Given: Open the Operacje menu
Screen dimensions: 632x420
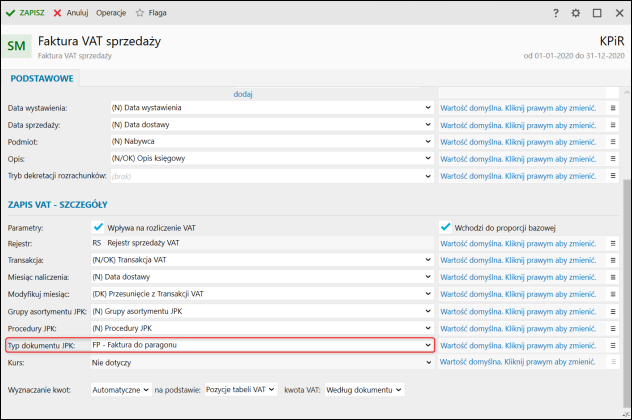Looking at the screenshot, I should pos(113,13).
